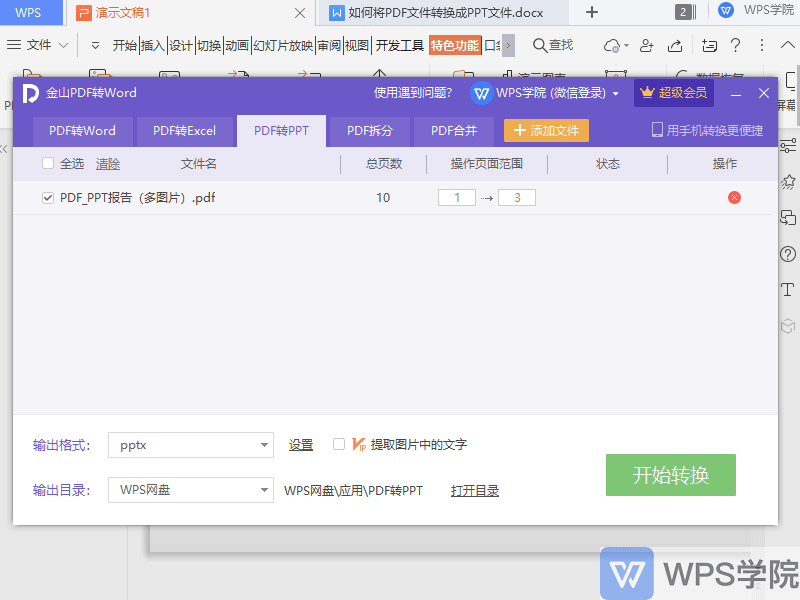Click the overlapping frames icon in right sidebar

click(x=788, y=217)
